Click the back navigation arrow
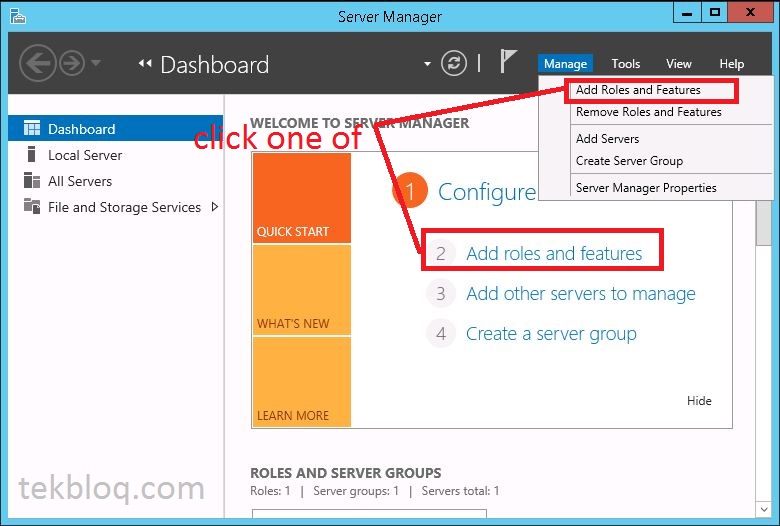This screenshot has height=526, width=780. coord(37,63)
